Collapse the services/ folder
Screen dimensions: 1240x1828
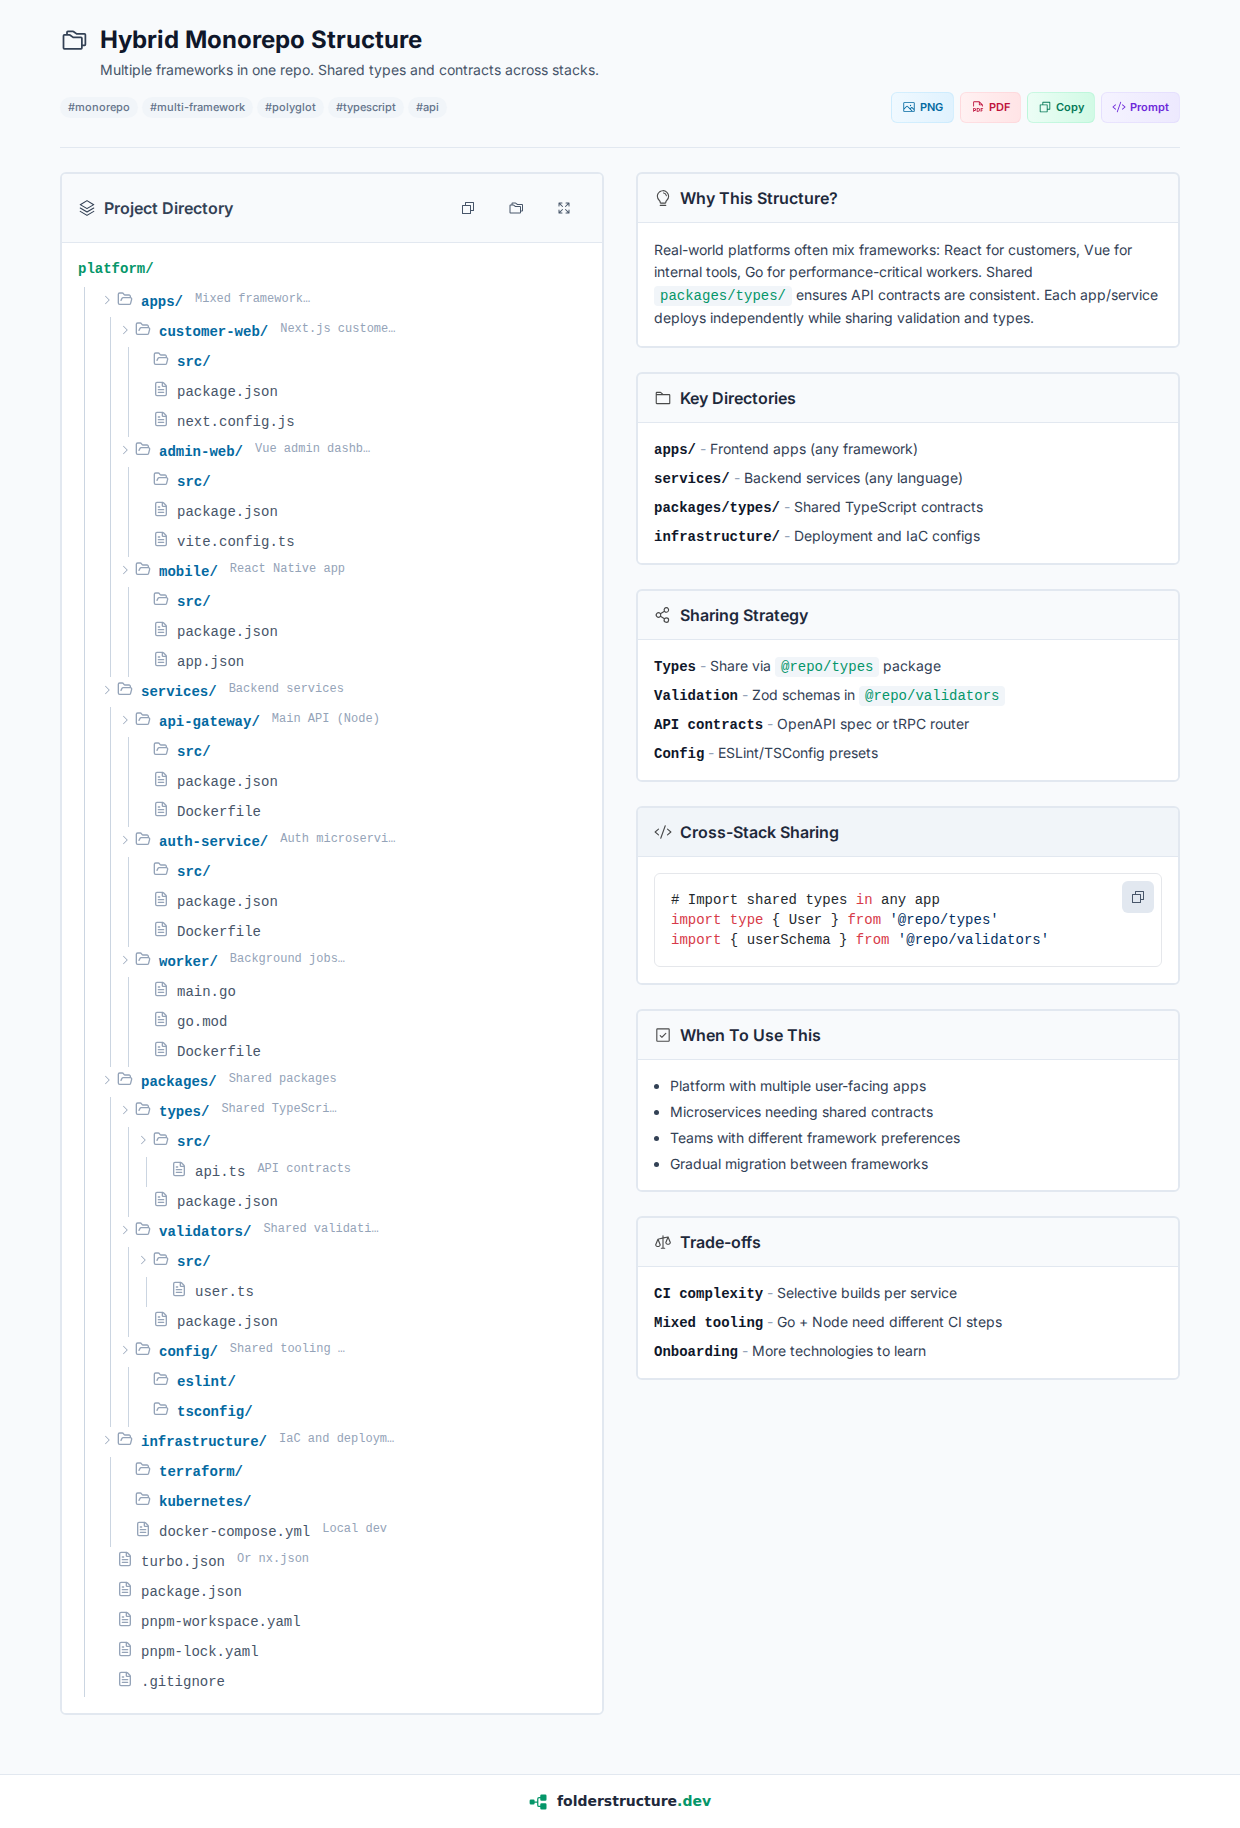pyautogui.click(x=107, y=690)
